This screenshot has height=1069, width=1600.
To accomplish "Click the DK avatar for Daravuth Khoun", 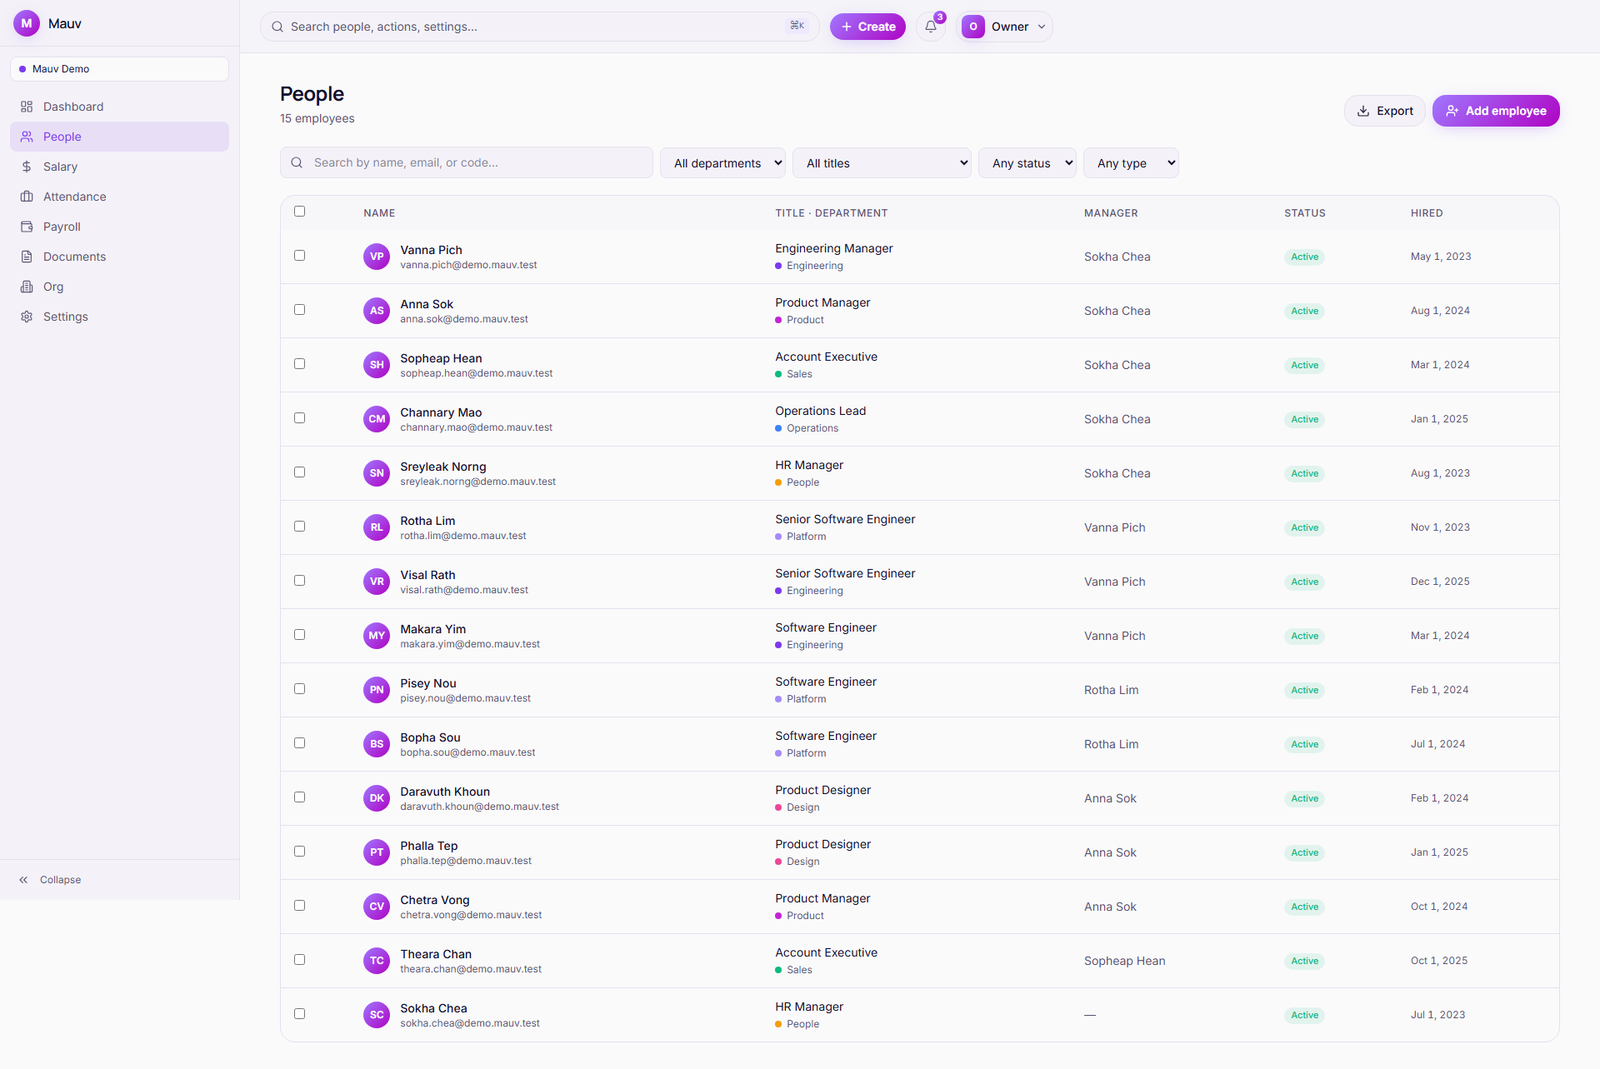I will coord(377,798).
